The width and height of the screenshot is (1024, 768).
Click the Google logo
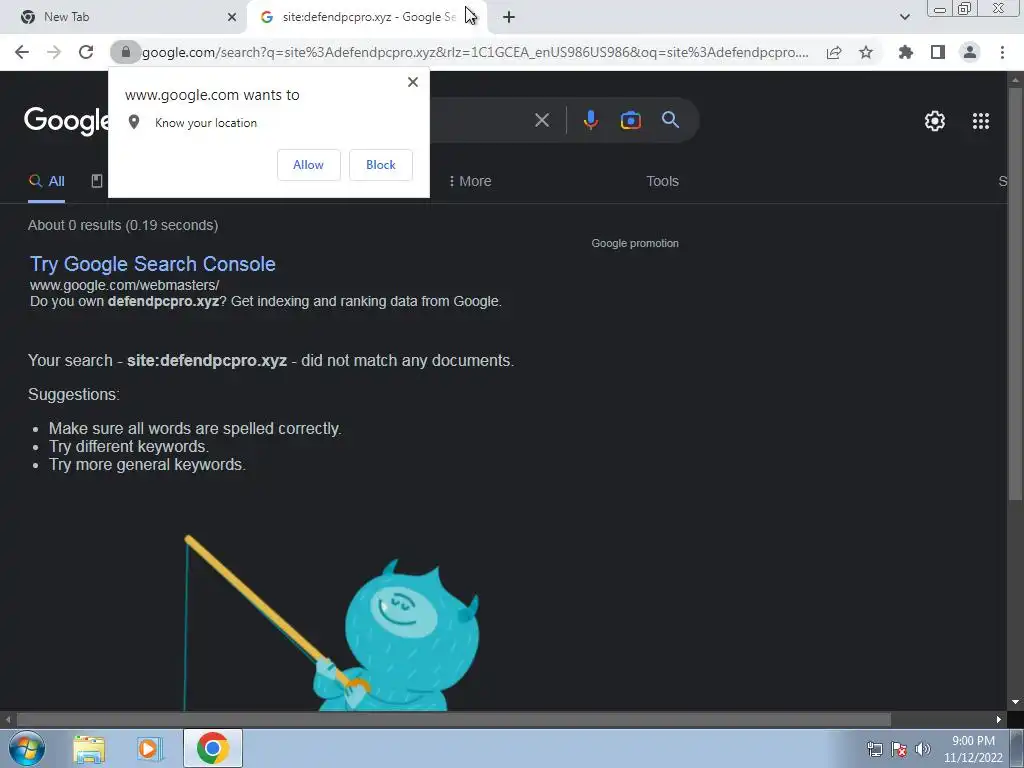[67, 121]
